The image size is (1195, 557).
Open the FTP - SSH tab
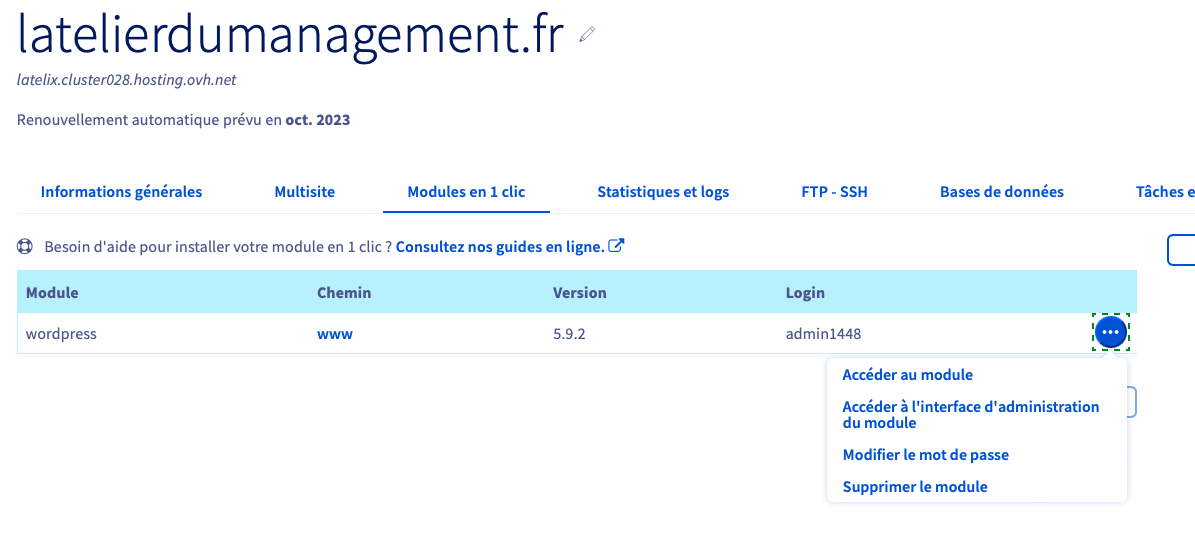coord(834,192)
